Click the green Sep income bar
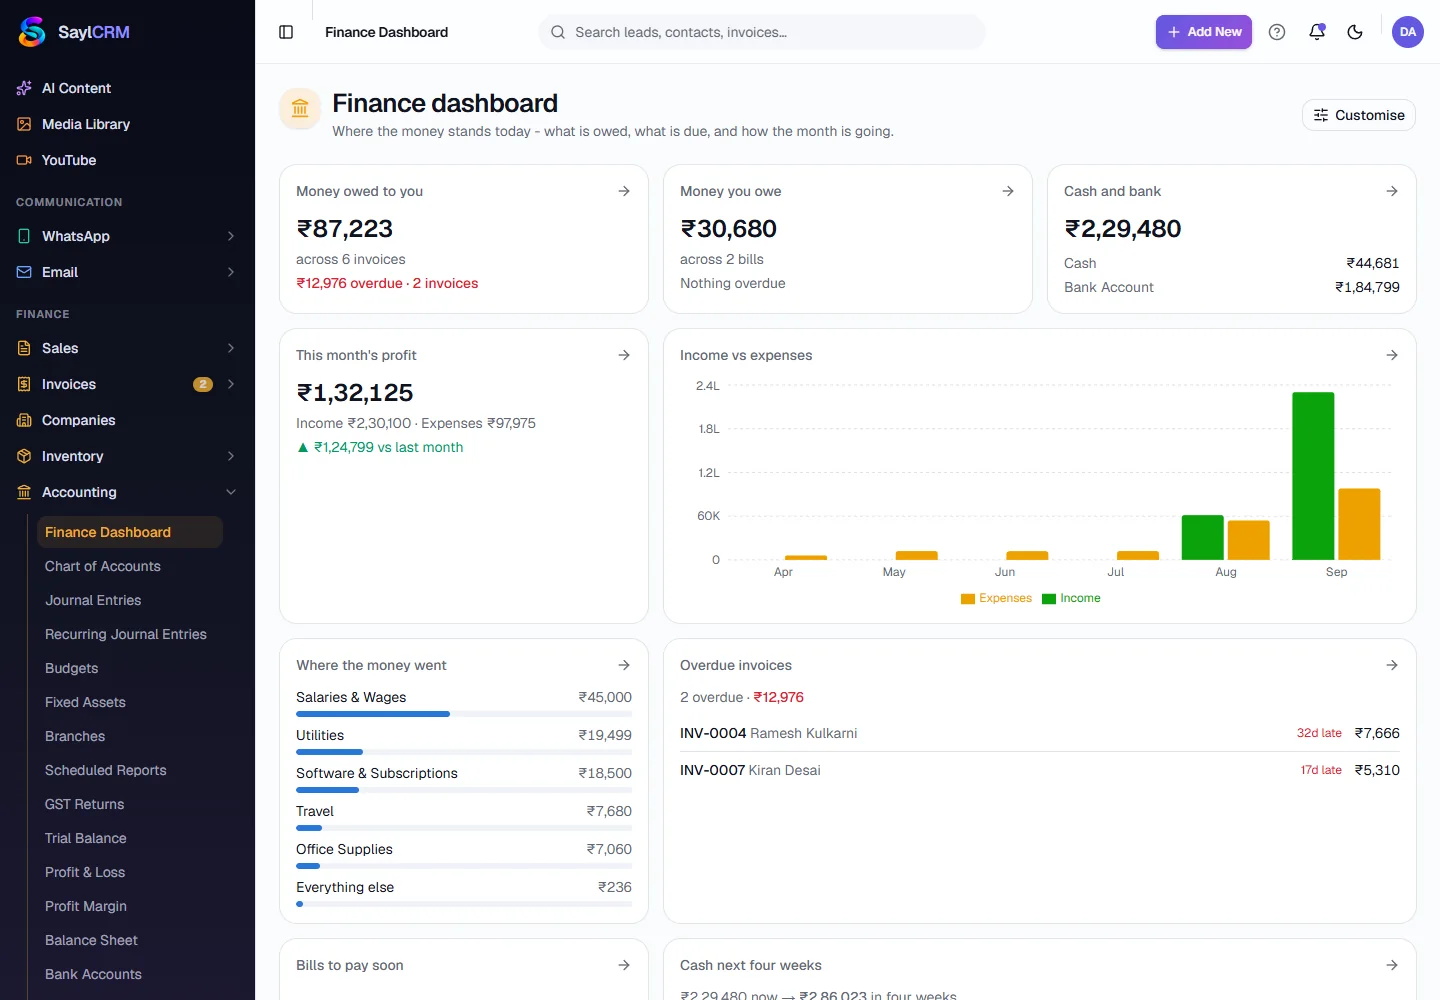Viewport: 1440px width, 1000px height. [x=1313, y=476]
